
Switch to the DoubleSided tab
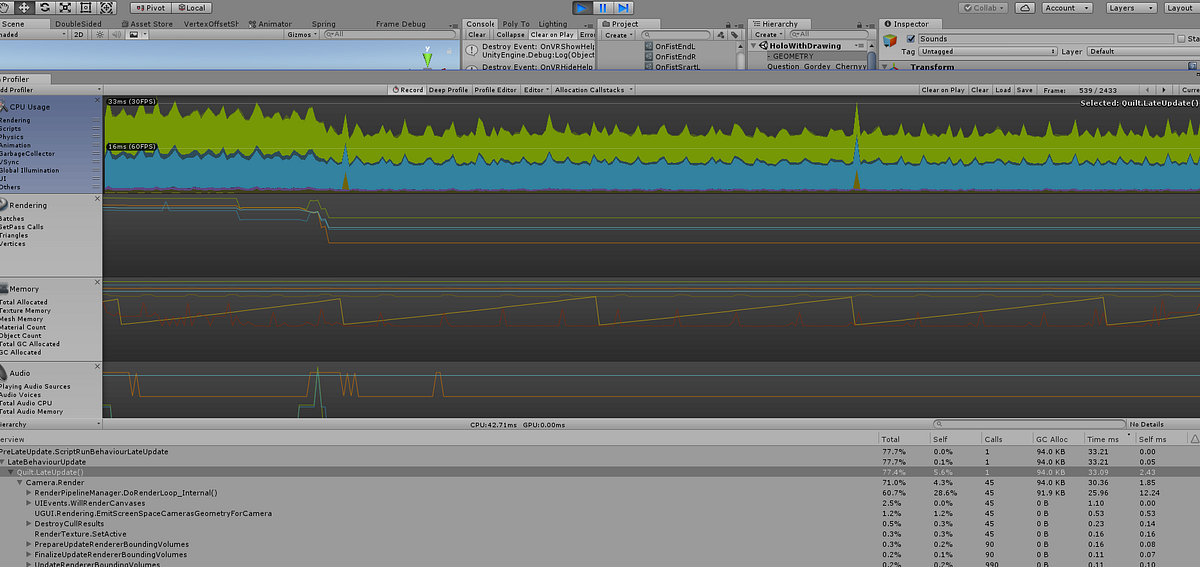[x=76, y=23]
